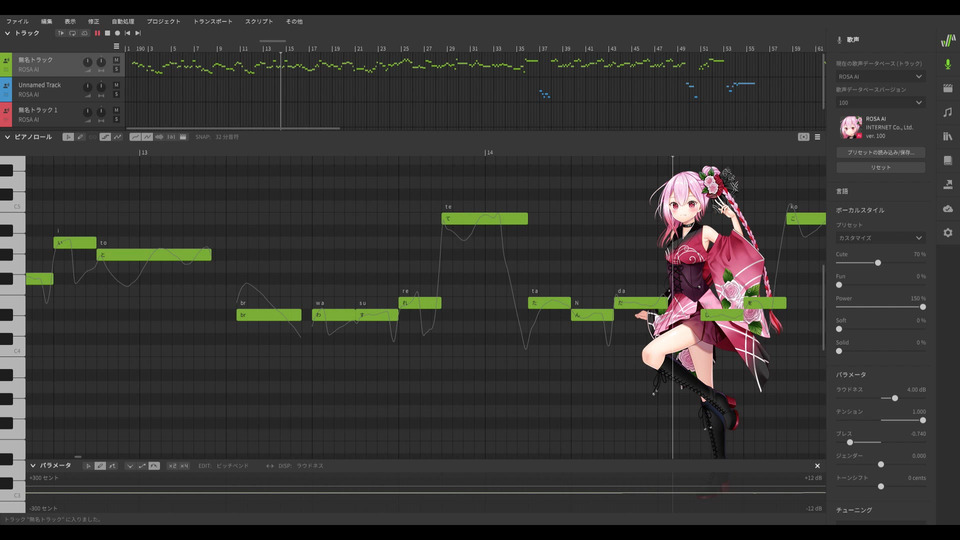Select the 'br' note in piano roll
This screenshot has width=960, height=540.
[x=269, y=315]
